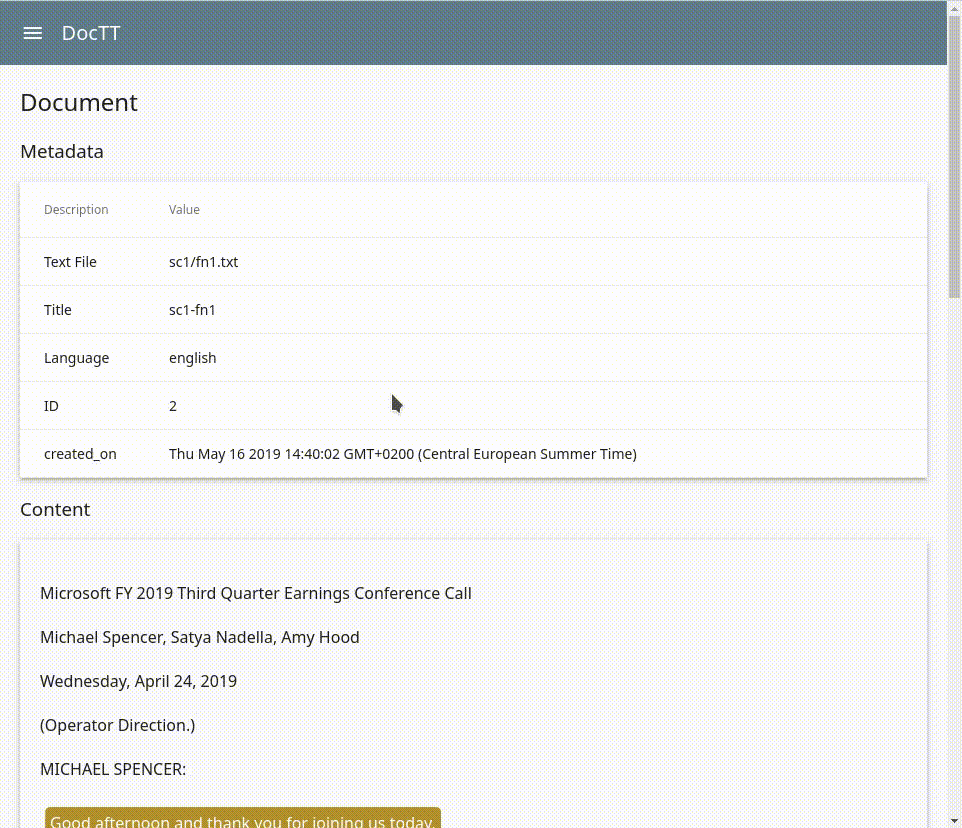
Task: Click the MICHAEL SPENCER: speaker label
Action: point(113,769)
